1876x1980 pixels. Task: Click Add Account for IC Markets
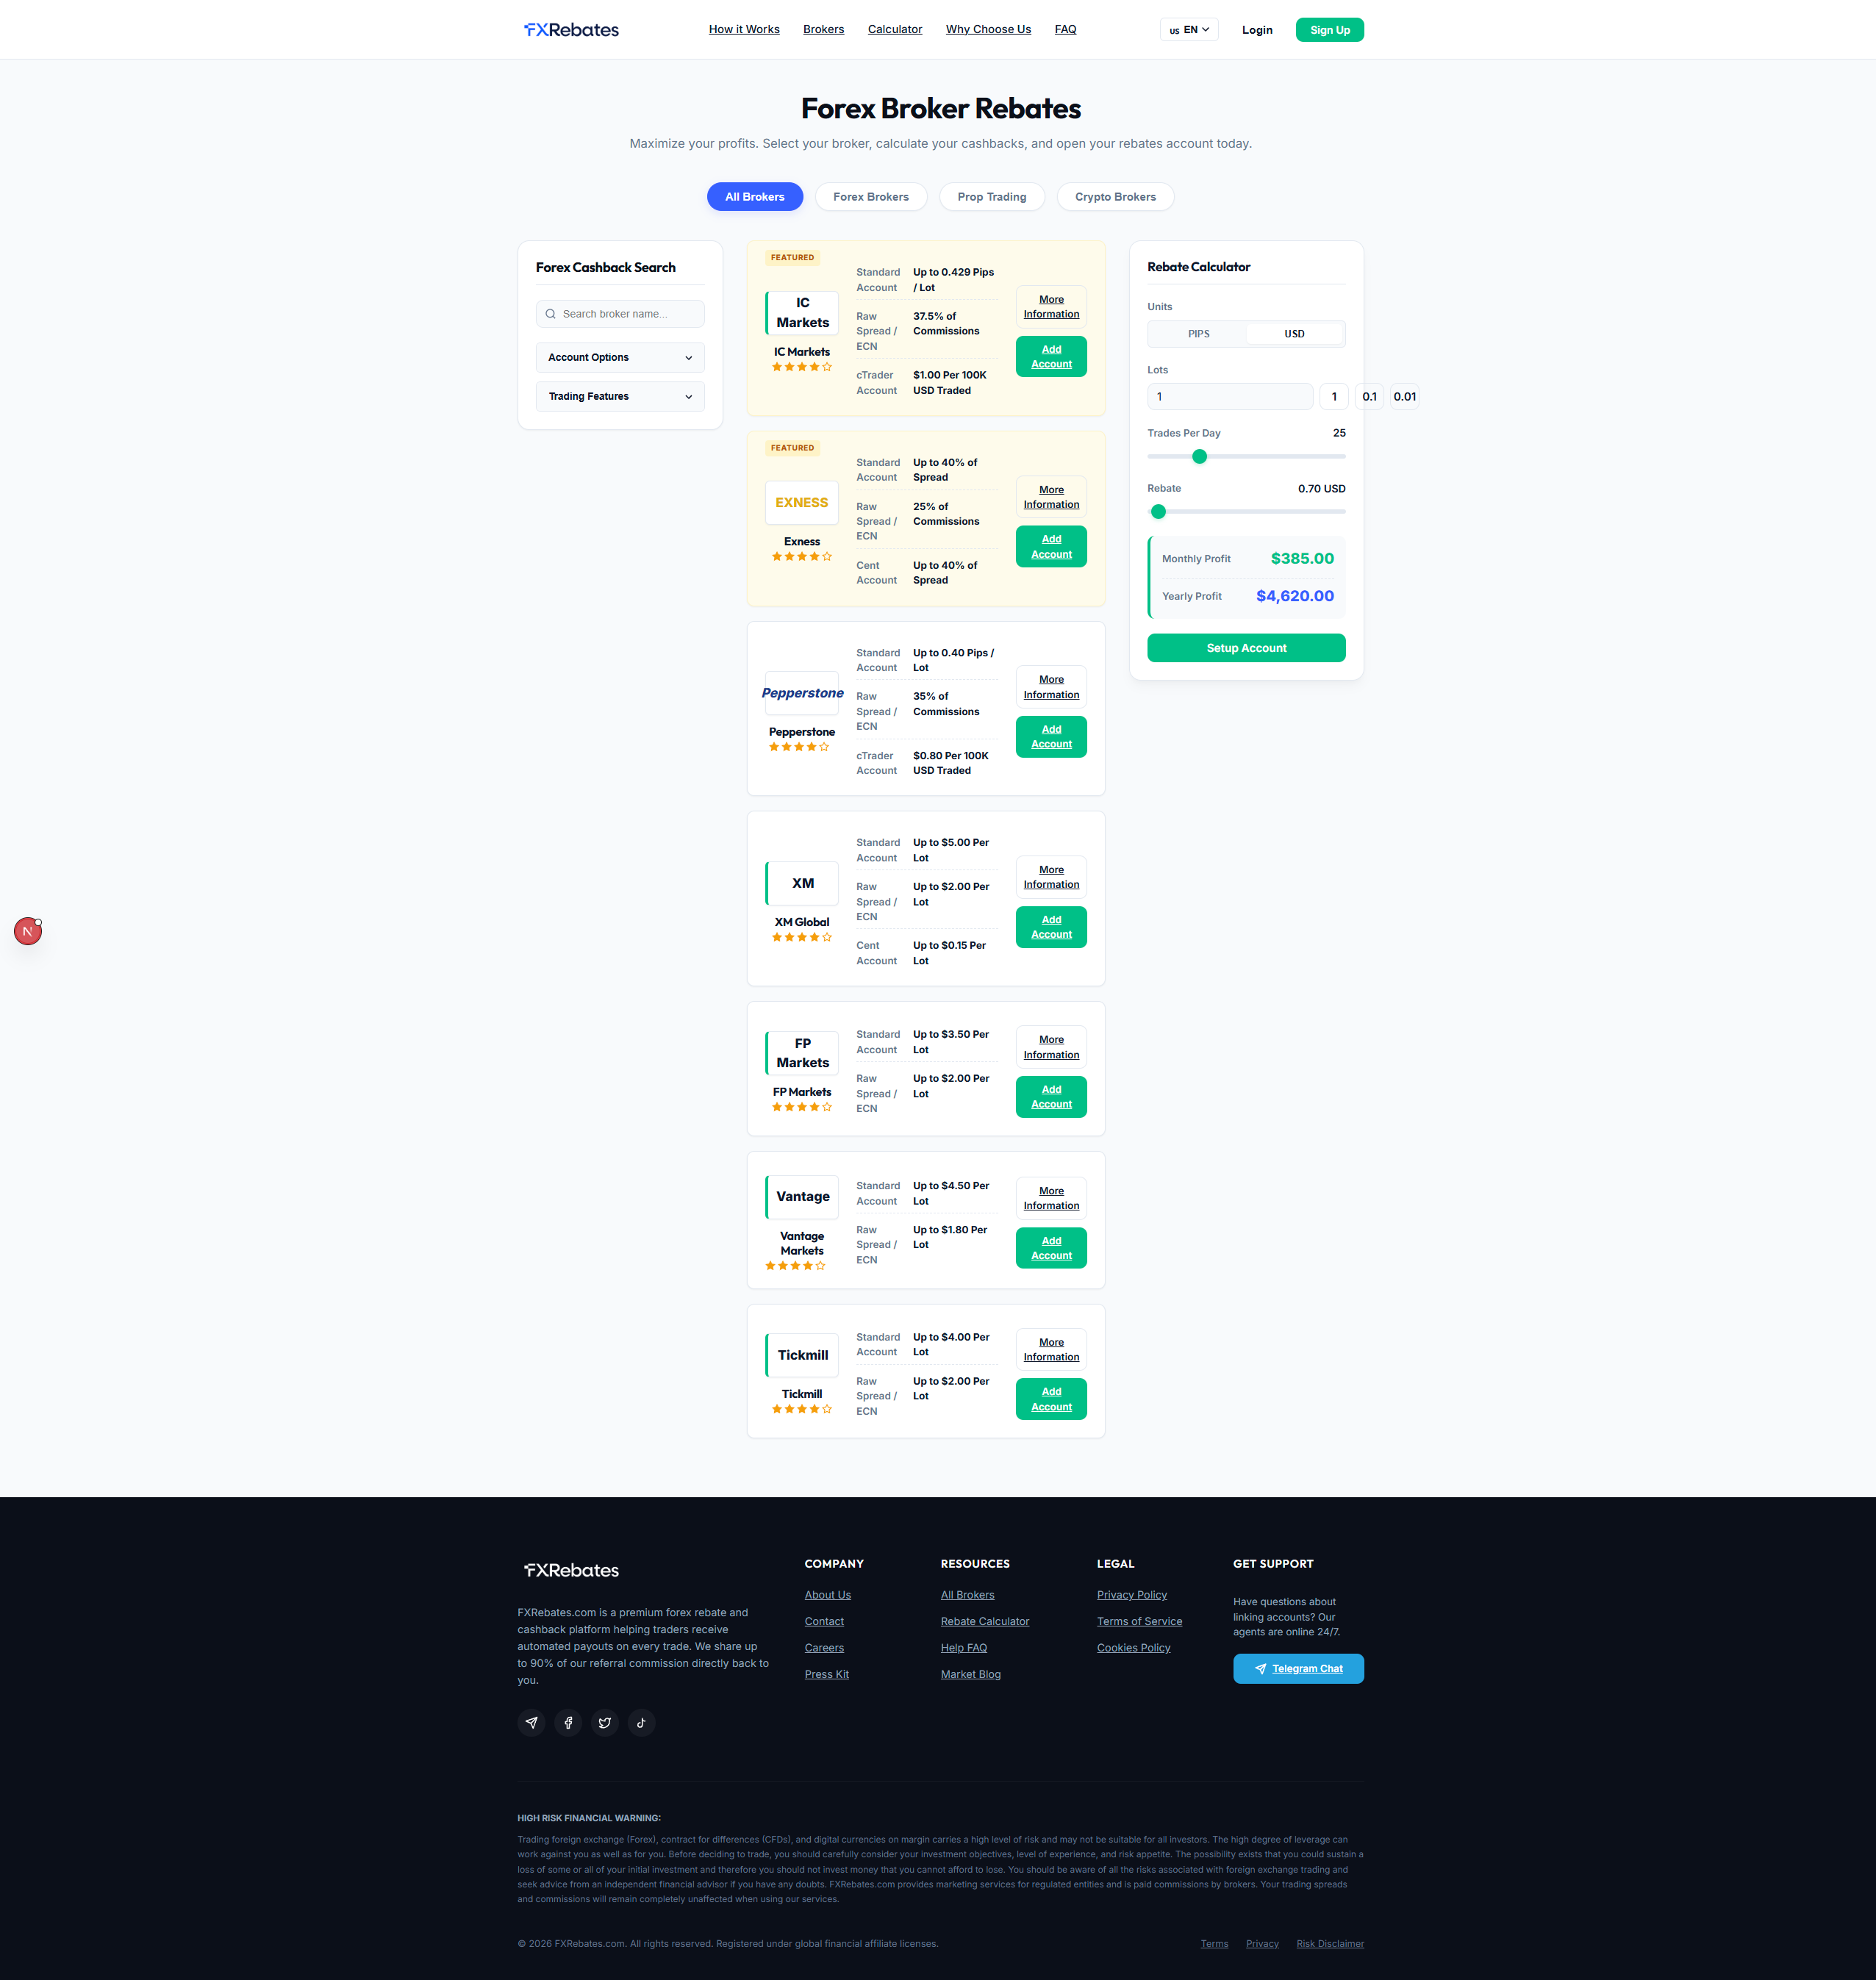click(x=1051, y=357)
